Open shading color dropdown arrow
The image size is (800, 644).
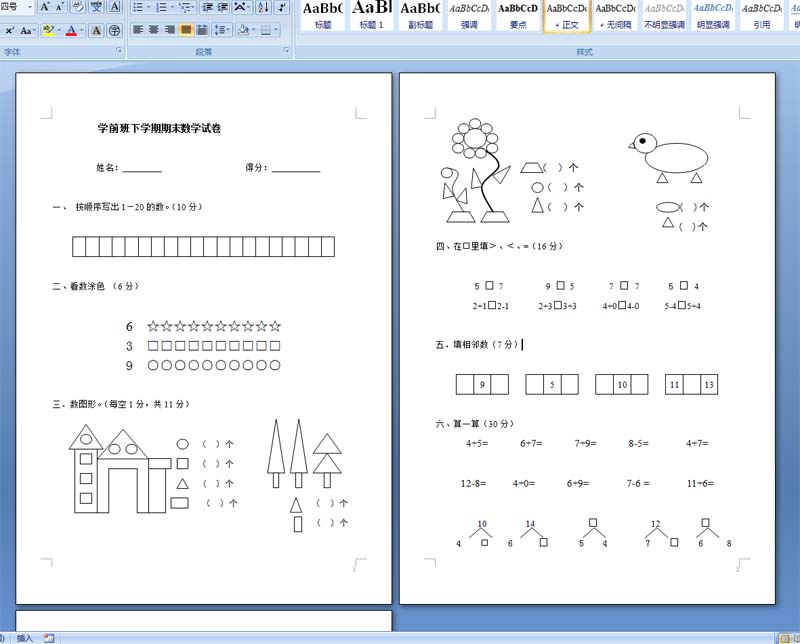(x=254, y=31)
